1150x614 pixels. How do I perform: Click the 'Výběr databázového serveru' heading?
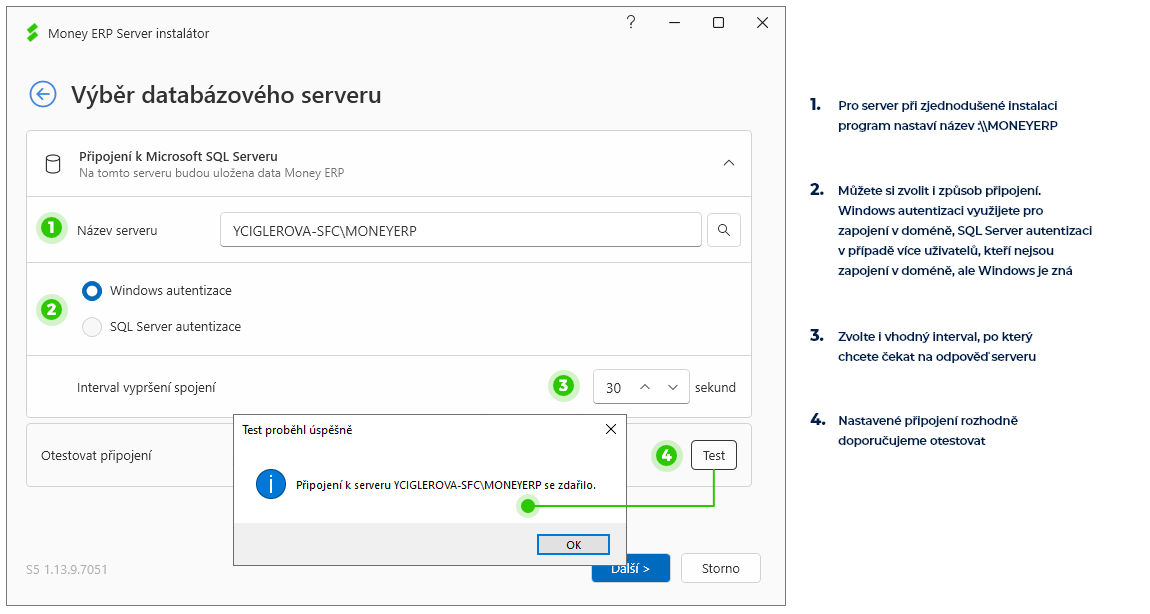pyautogui.click(x=226, y=95)
